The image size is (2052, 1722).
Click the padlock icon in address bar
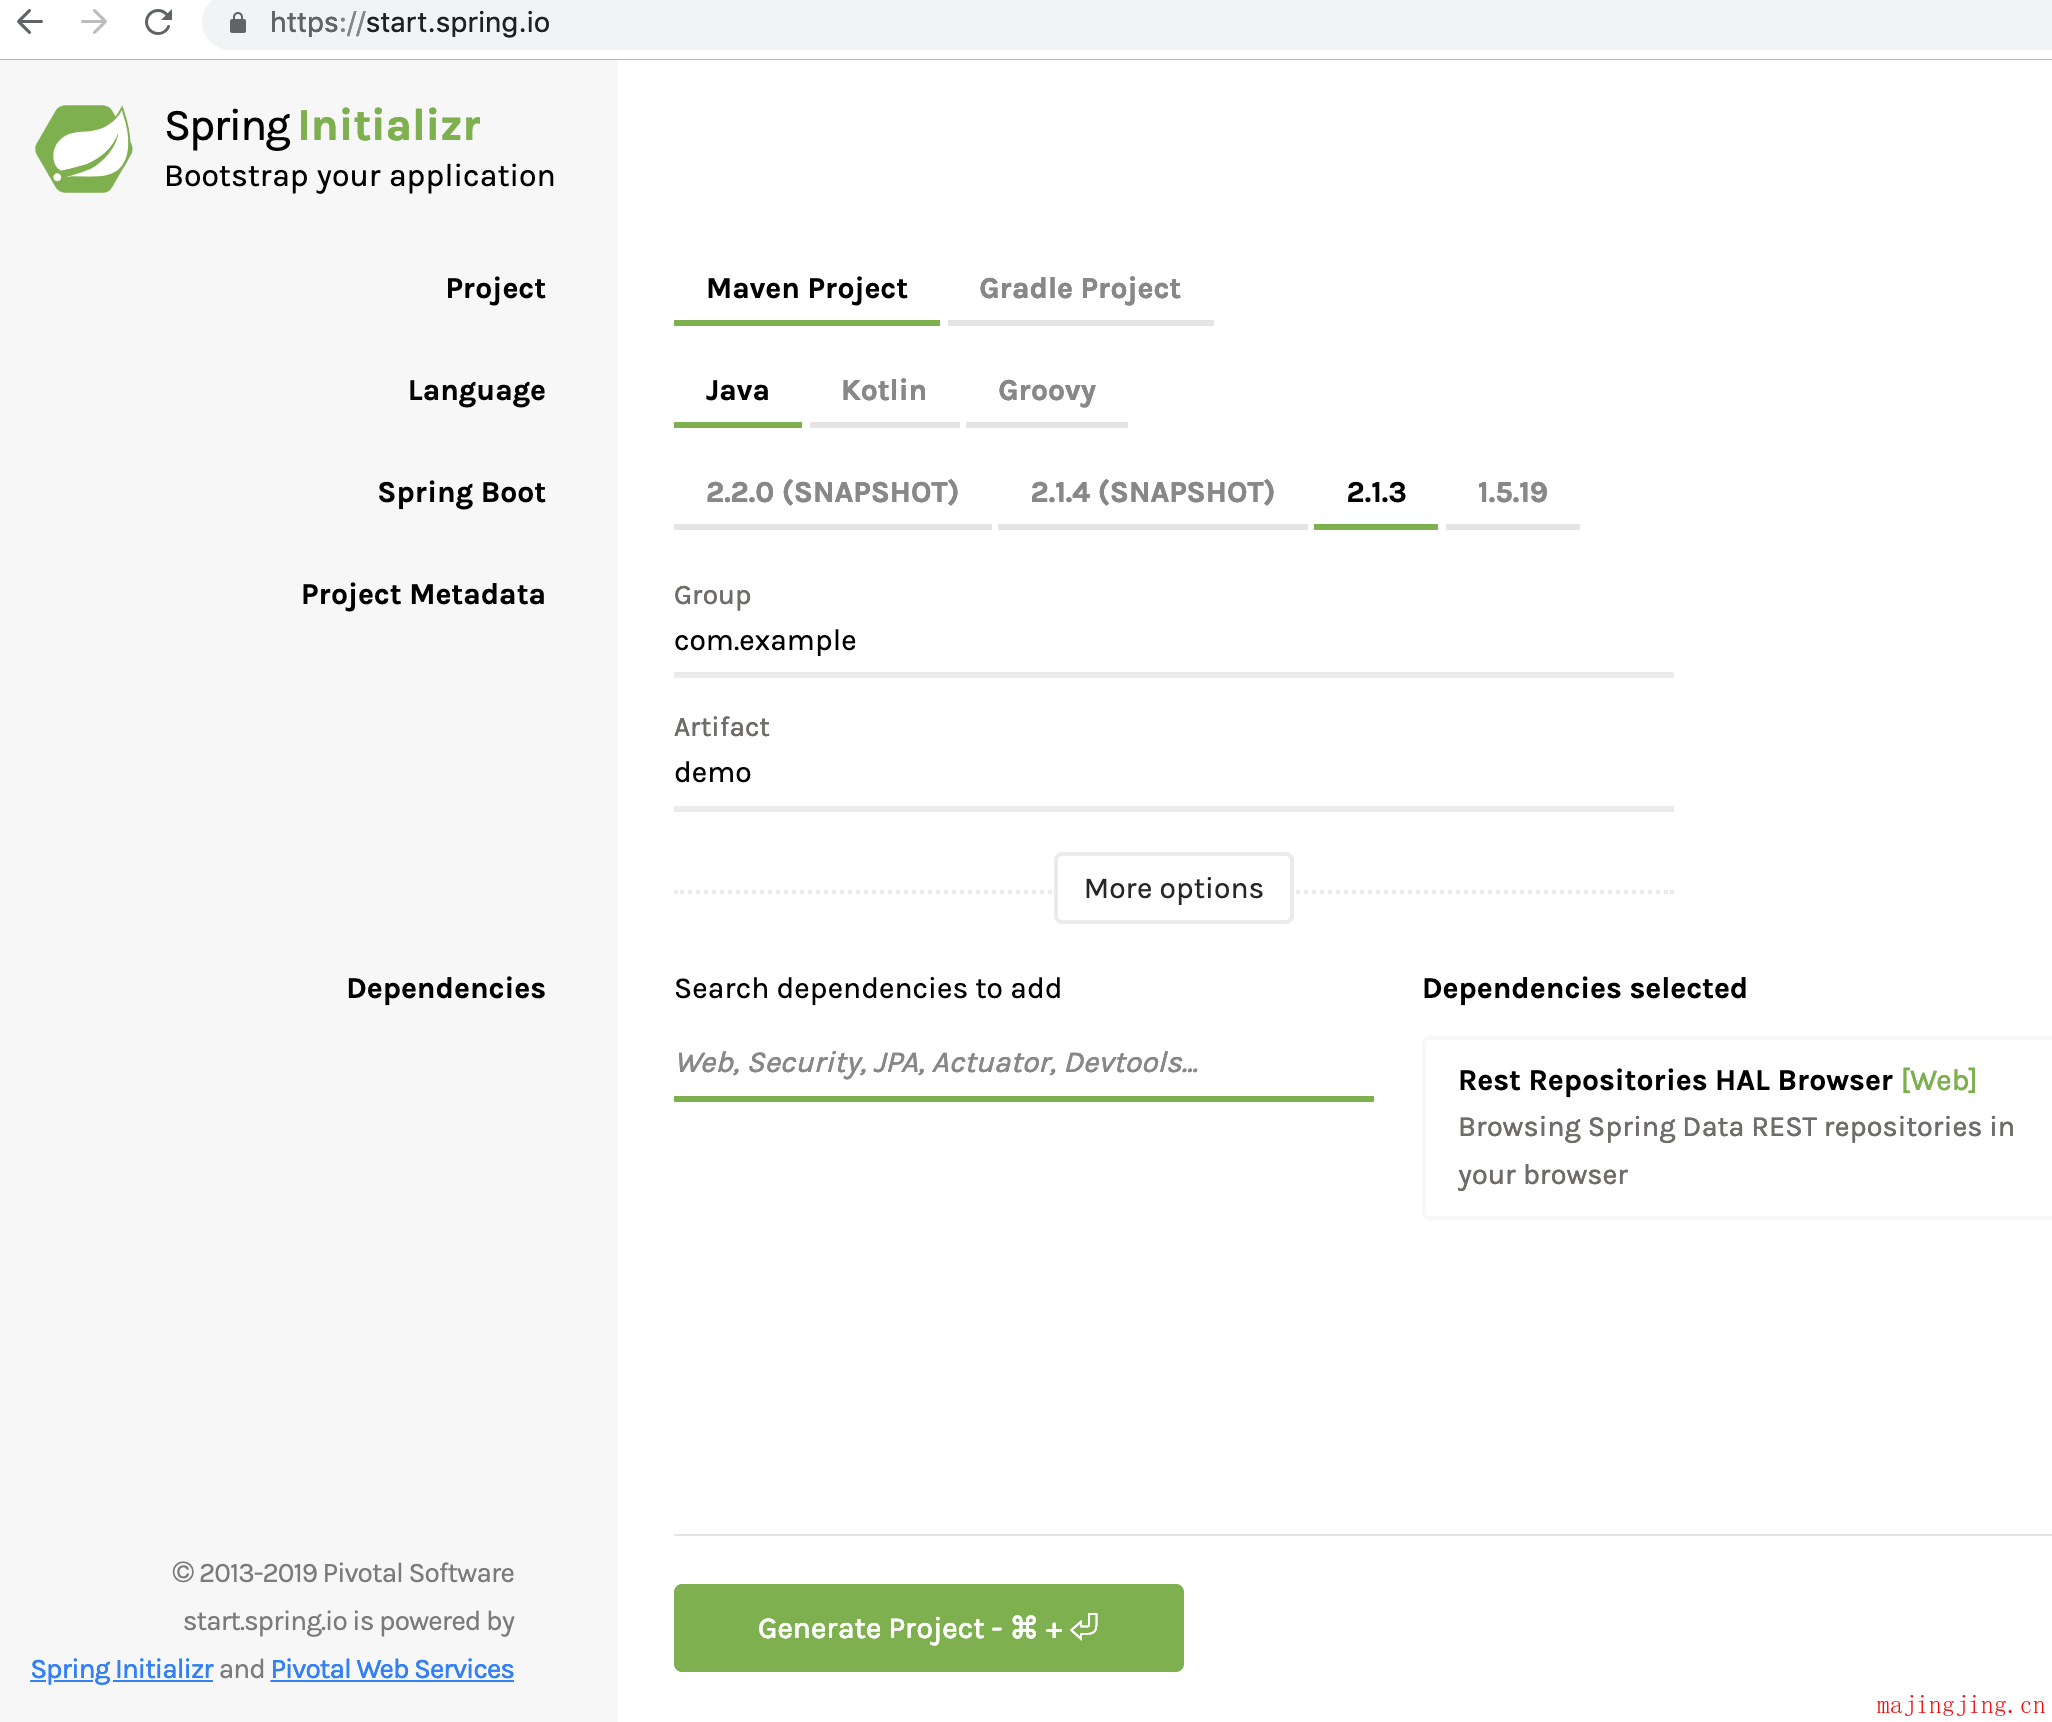(x=238, y=23)
